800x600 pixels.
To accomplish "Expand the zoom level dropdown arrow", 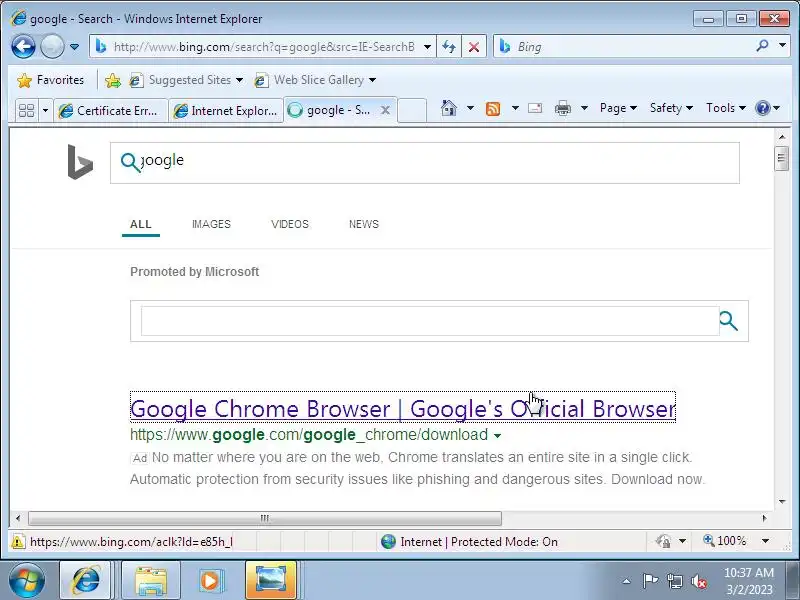I will (x=765, y=541).
